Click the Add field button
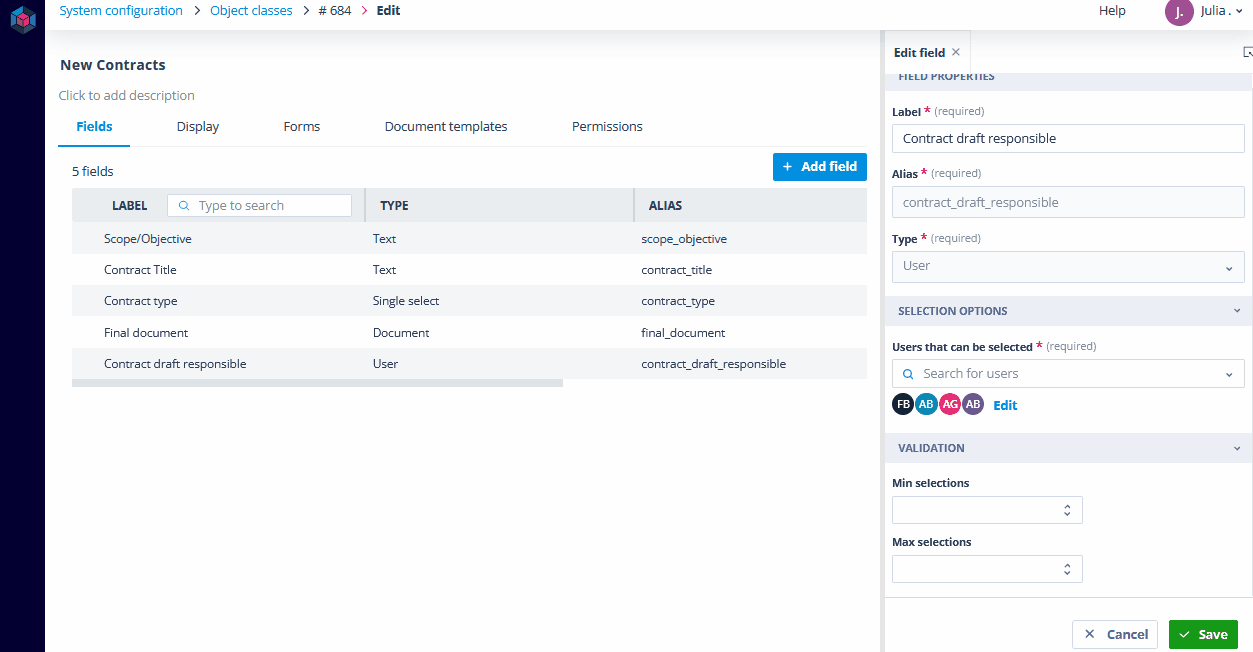This screenshot has height=652, width=1253. 820,167
